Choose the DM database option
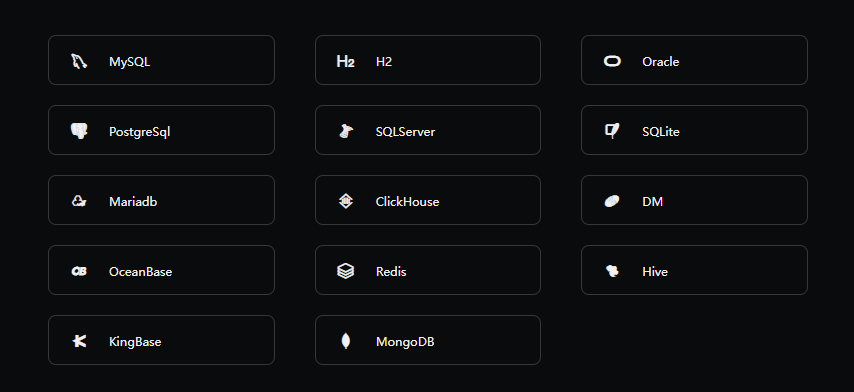854x392 pixels. click(694, 200)
